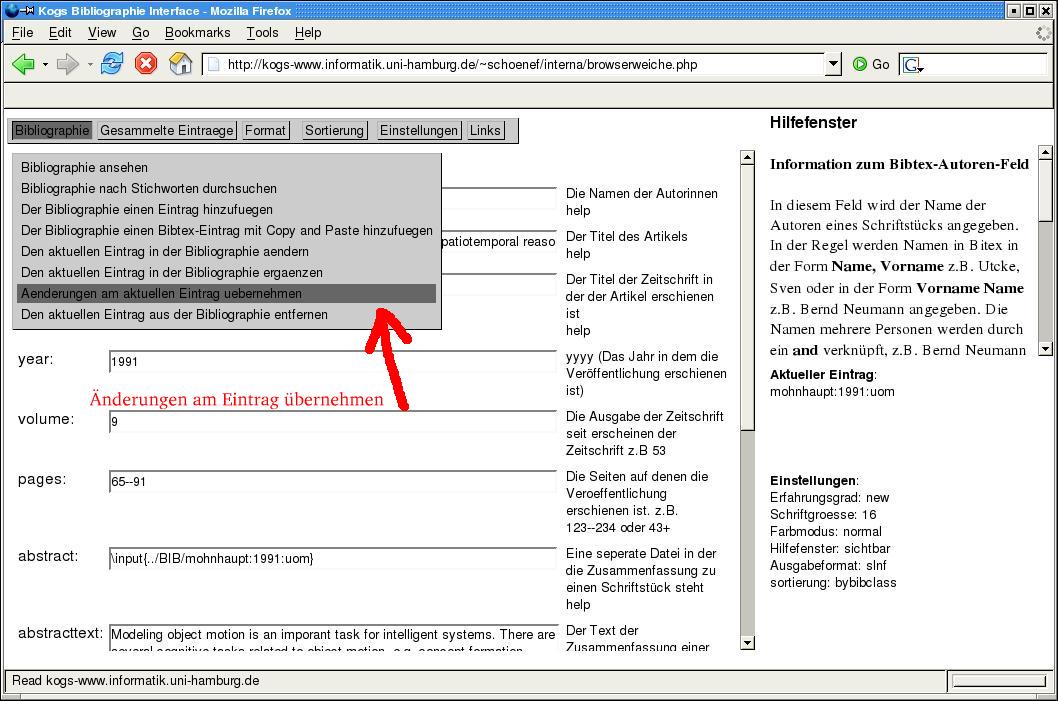Viewport: 1058px width, 701px height.
Task: Click the green Go button
Action: [x=871, y=65]
